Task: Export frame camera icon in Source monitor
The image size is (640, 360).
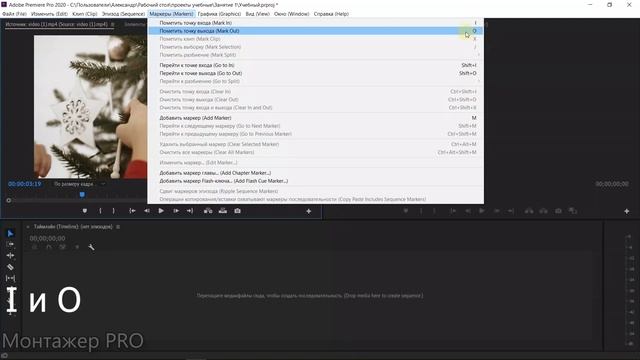Action: coord(238,211)
